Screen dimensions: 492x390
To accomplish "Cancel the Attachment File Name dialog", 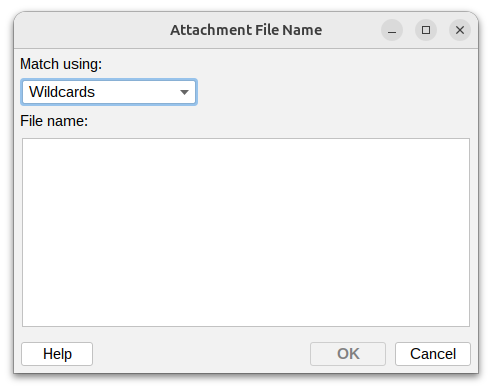I will [433, 354].
